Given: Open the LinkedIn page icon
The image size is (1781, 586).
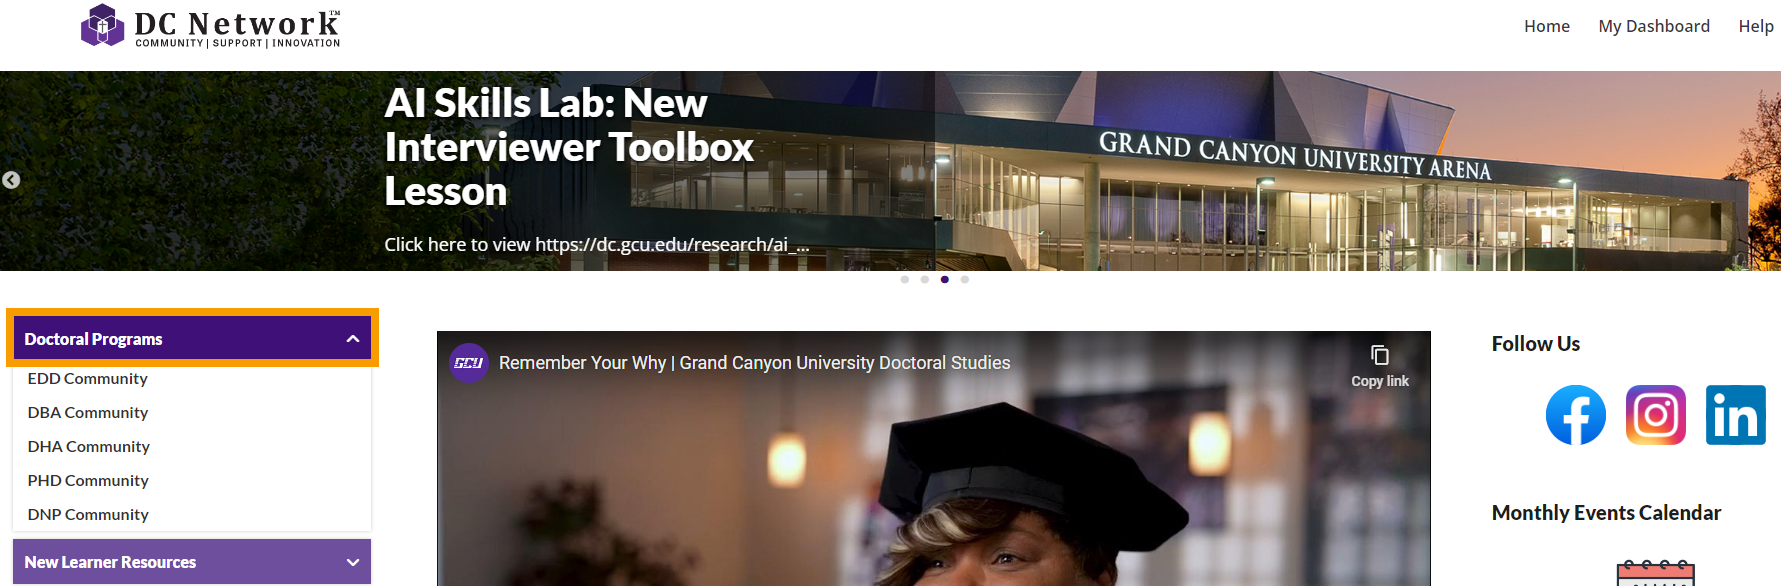Looking at the screenshot, I should click(1735, 415).
